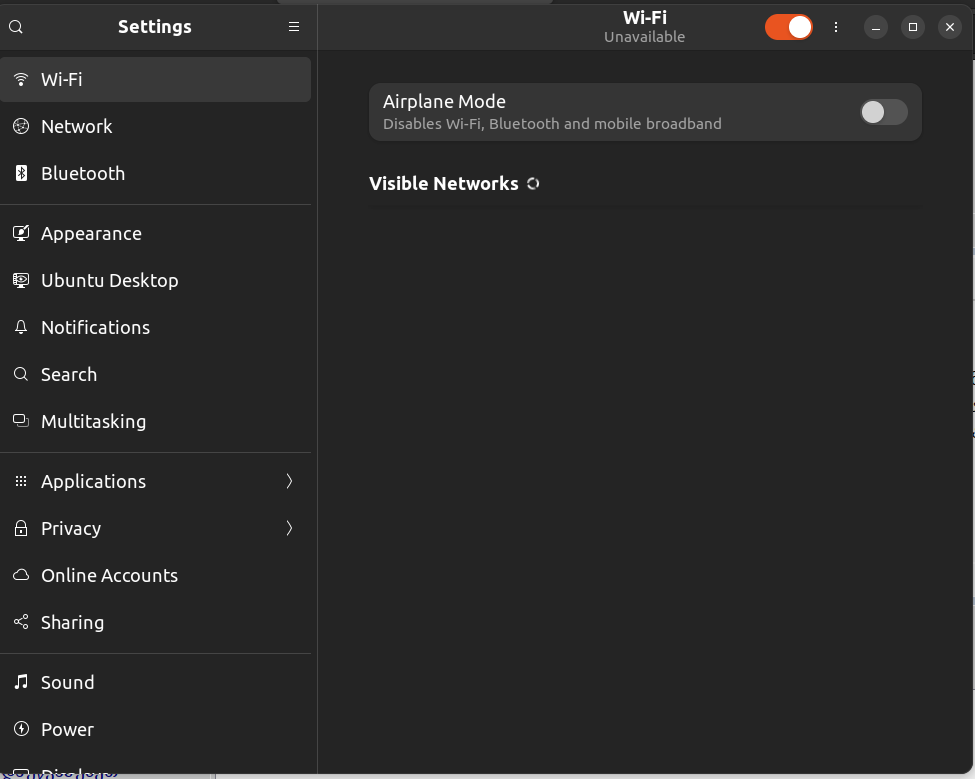Expand the Privacy chevron arrow
Screen dimensions: 975x779
[289, 528]
